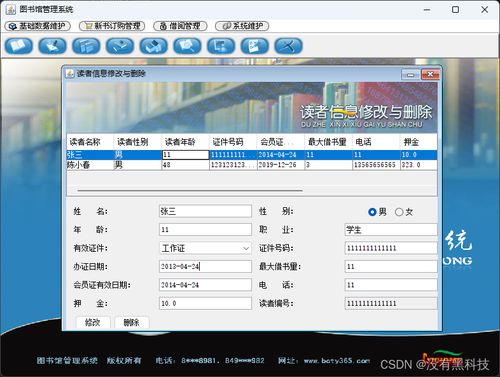The image size is (500, 377).
Task: Click the toolbar icon with magnifying glass
Action: (187, 46)
